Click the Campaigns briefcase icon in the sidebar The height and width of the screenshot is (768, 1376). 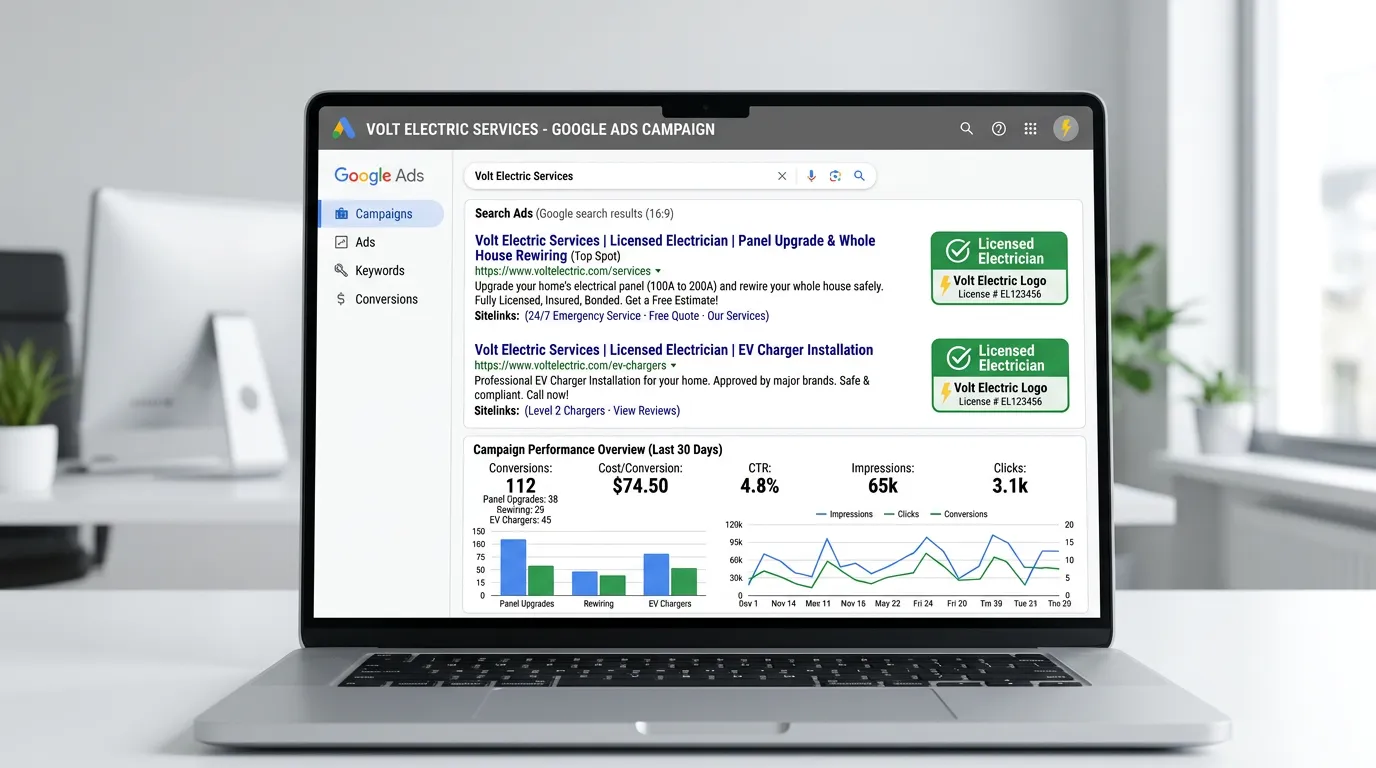(341, 214)
